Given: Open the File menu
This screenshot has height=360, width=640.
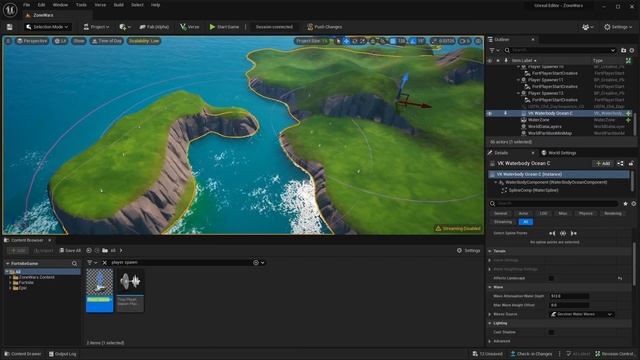Looking at the screenshot, I should (x=27, y=5).
